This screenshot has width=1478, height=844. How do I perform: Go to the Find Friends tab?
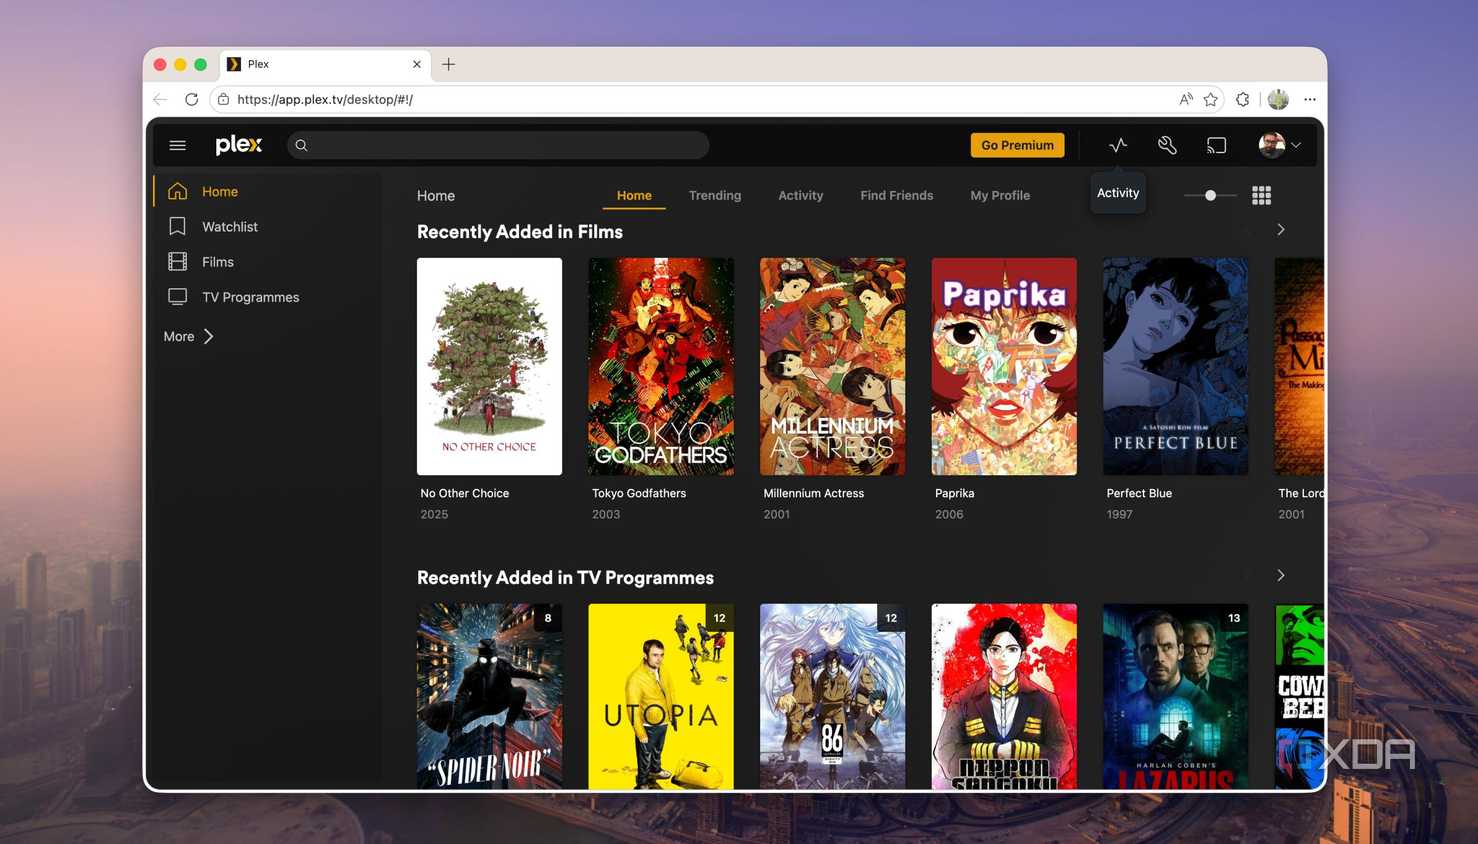pyautogui.click(x=897, y=195)
